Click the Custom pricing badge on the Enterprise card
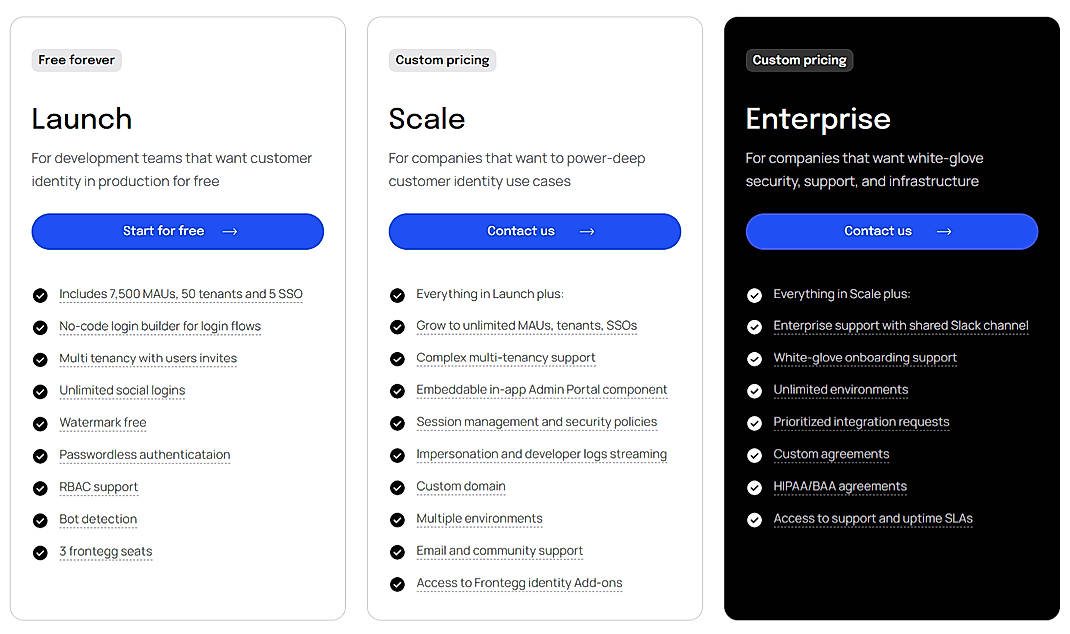 (799, 60)
